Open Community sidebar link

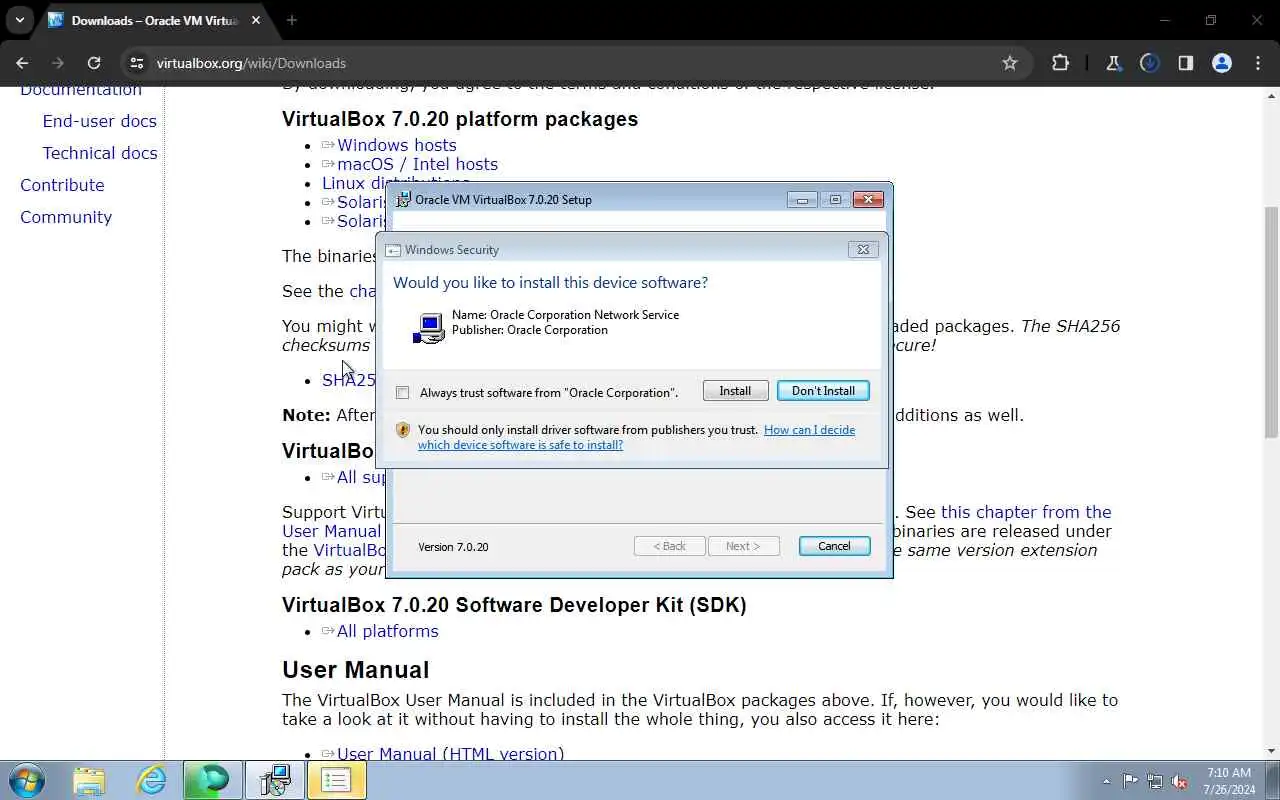66,217
